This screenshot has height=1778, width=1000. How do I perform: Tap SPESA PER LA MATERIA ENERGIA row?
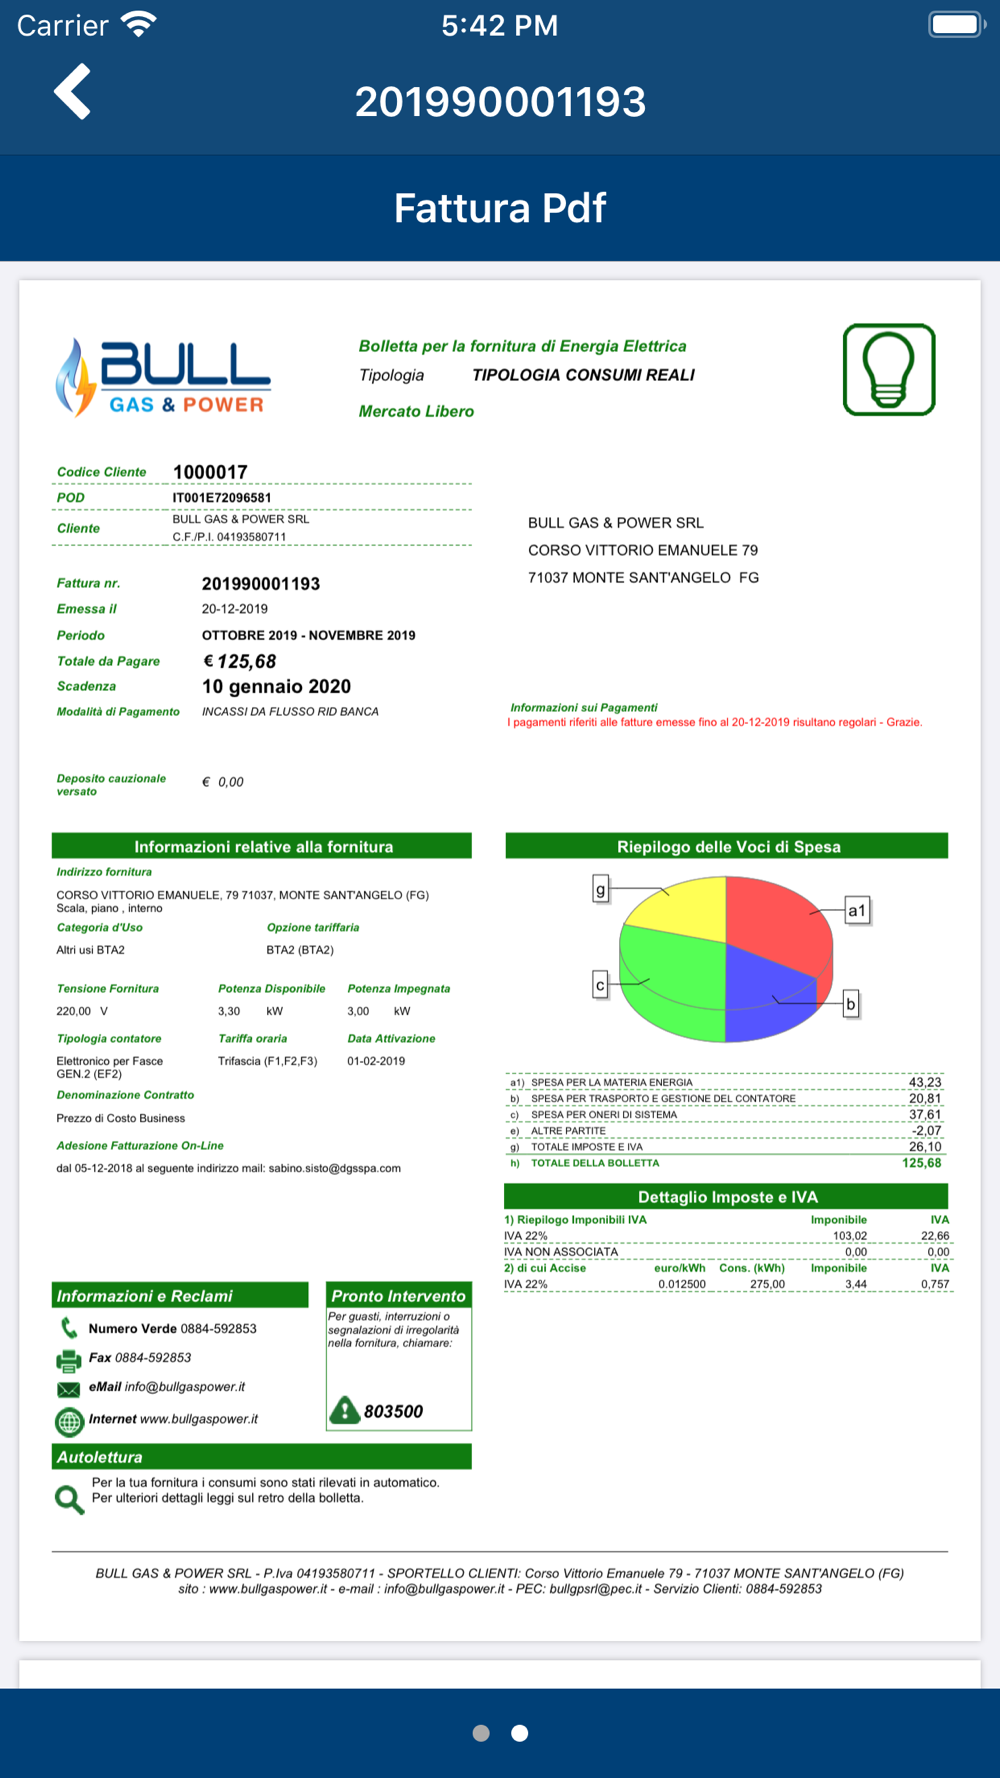[727, 1082]
